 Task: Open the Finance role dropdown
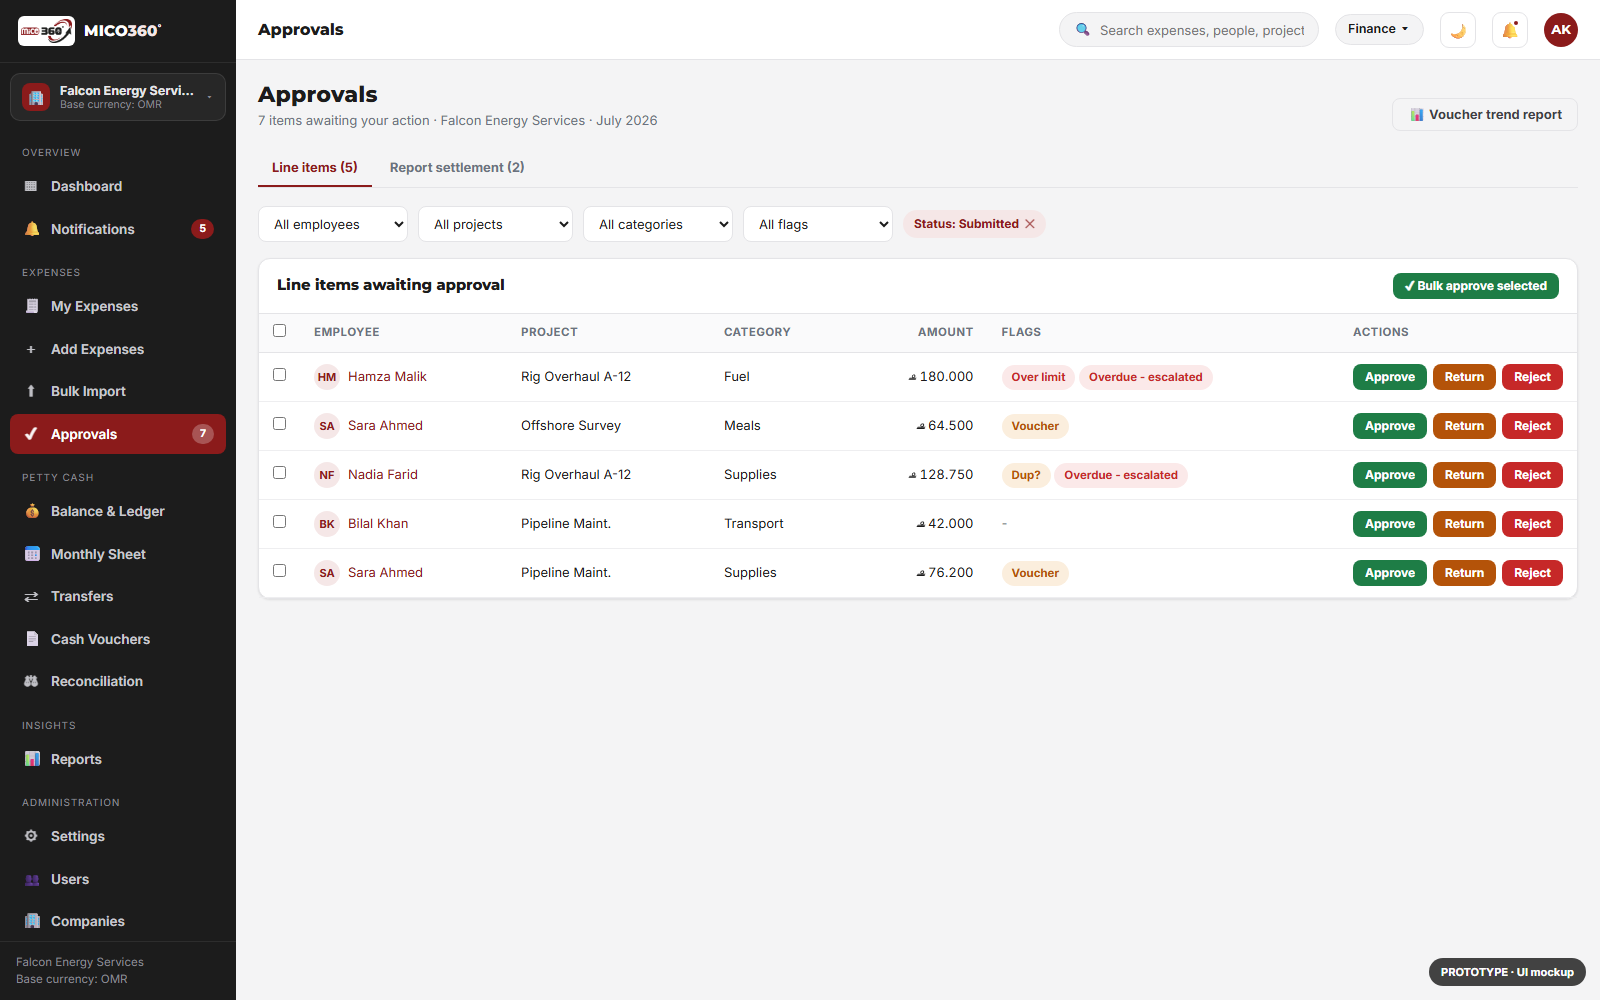click(1379, 29)
